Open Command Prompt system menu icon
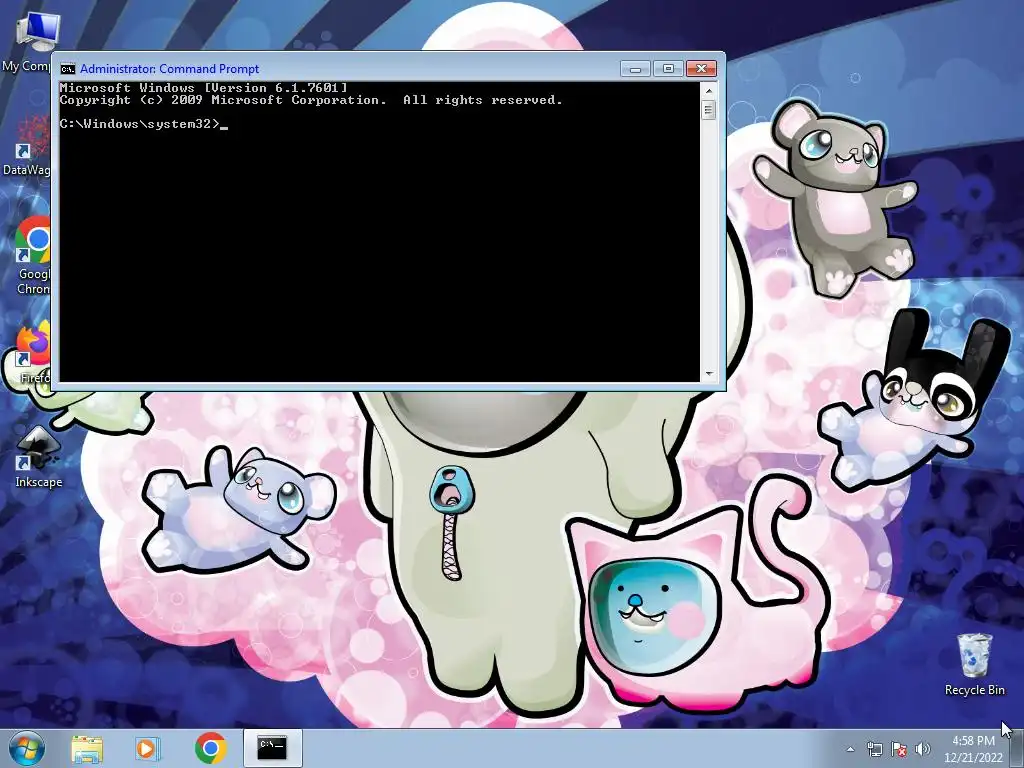The width and height of the screenshot is (1024, 768). click(67, 69)
